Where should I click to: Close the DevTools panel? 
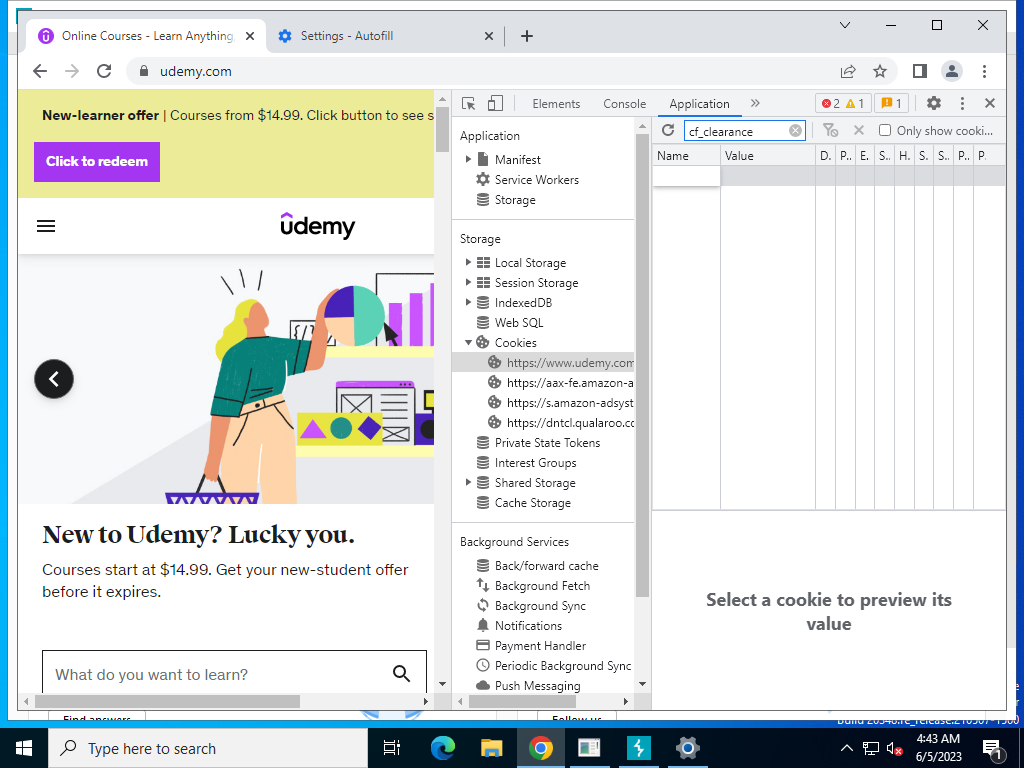click(989, 103)
